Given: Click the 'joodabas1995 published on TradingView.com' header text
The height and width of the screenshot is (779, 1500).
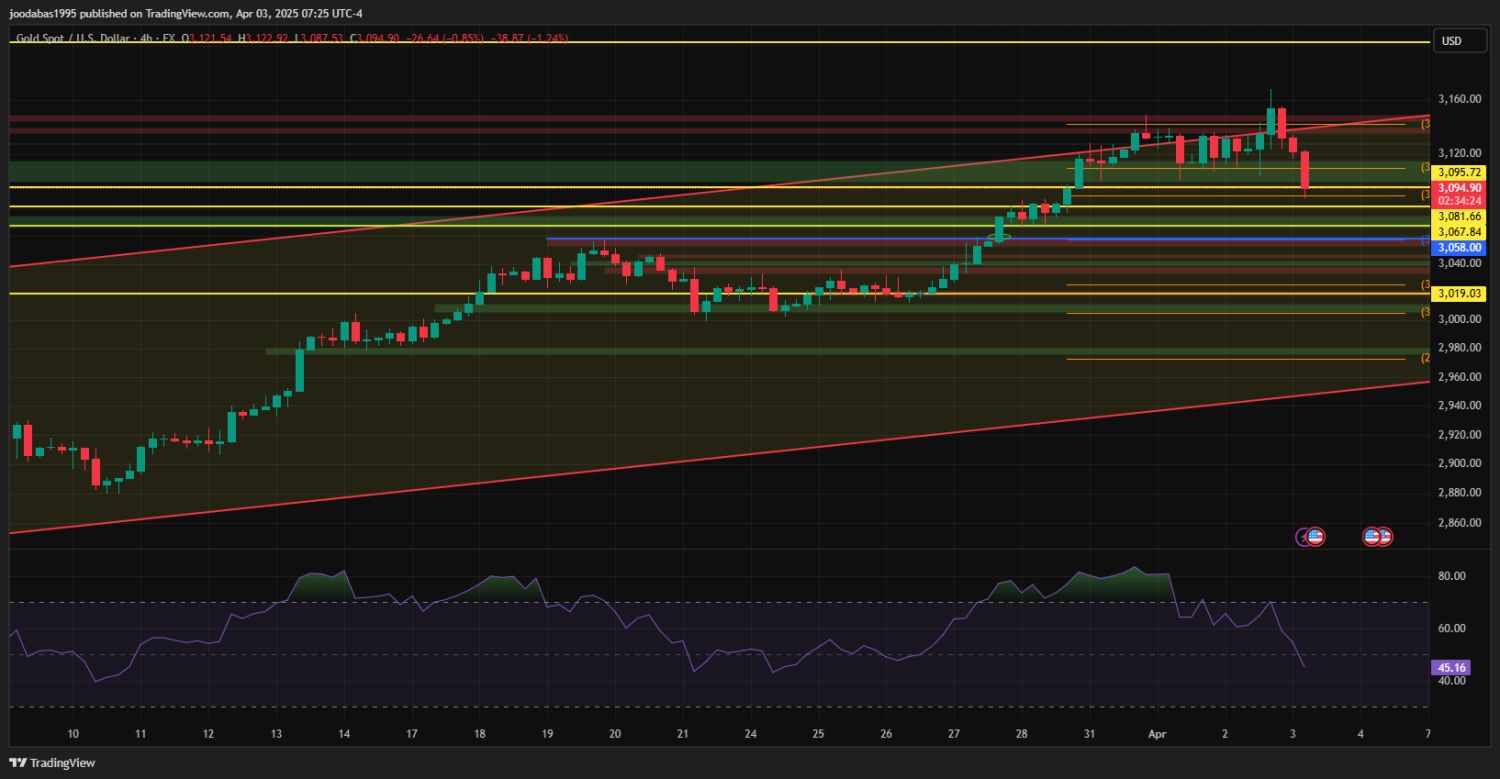Looking at the screenshot, I should 121,14.
